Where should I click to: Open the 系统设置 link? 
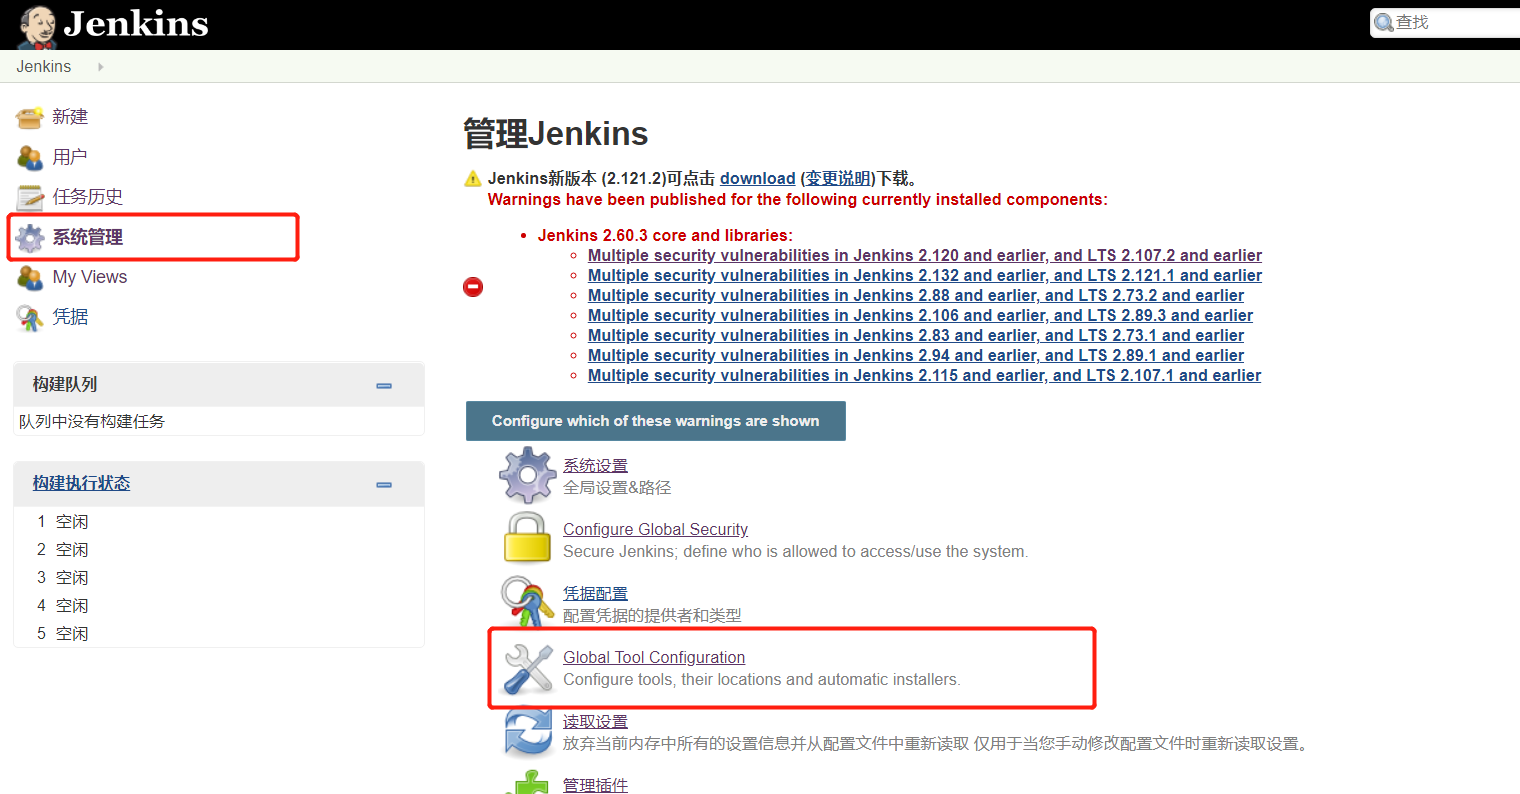(595, 465)
